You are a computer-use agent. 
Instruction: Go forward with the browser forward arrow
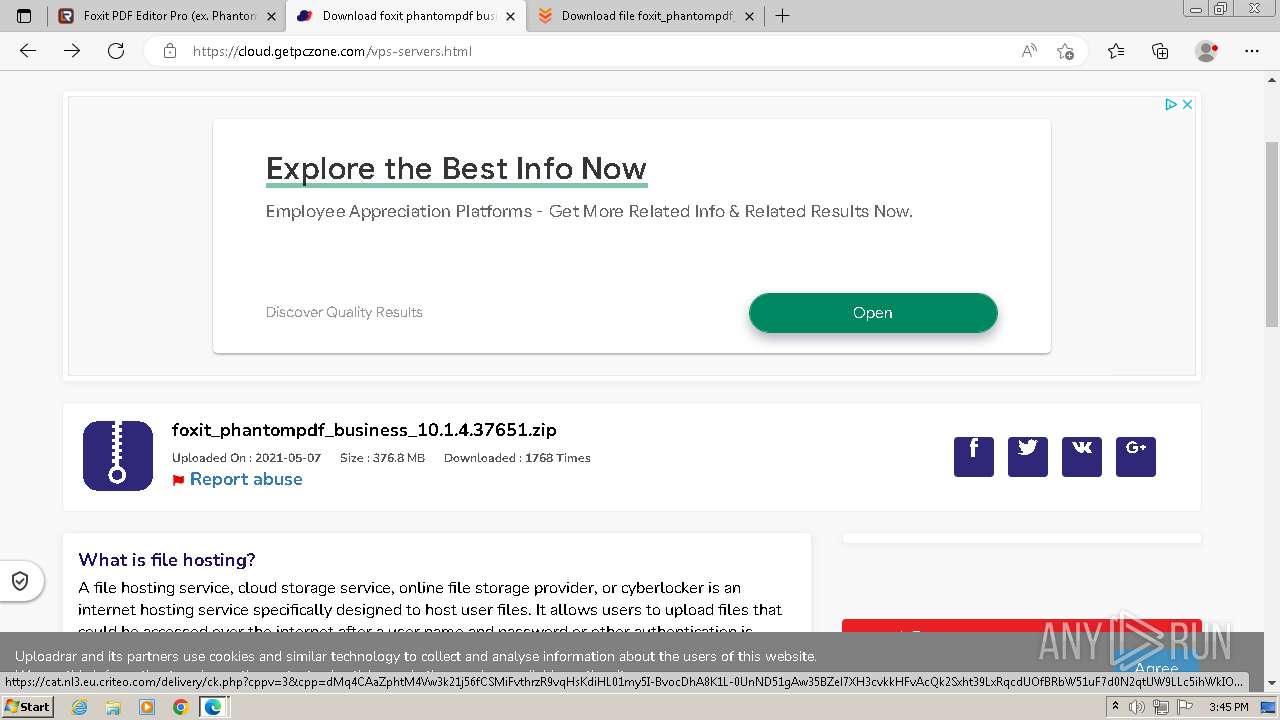tap(72, 51)
